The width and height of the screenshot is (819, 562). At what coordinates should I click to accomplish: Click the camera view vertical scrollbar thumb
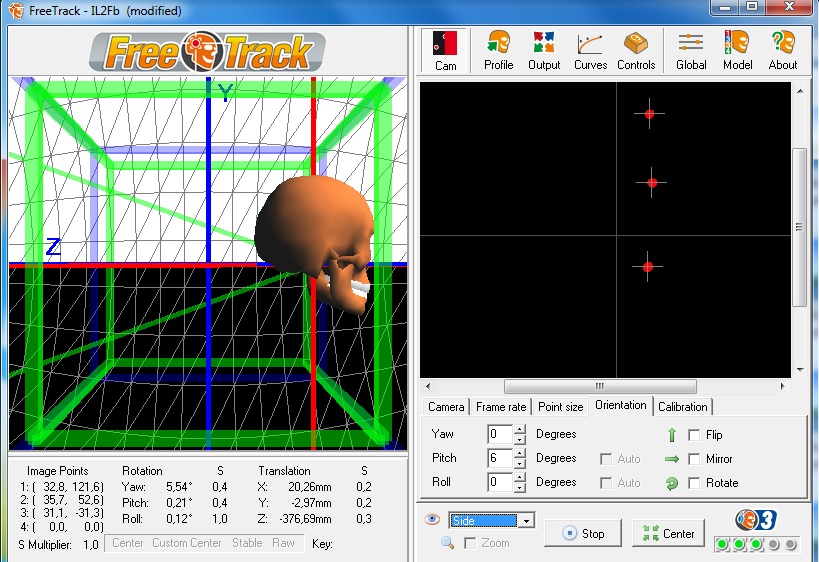(x=799, y=227)
